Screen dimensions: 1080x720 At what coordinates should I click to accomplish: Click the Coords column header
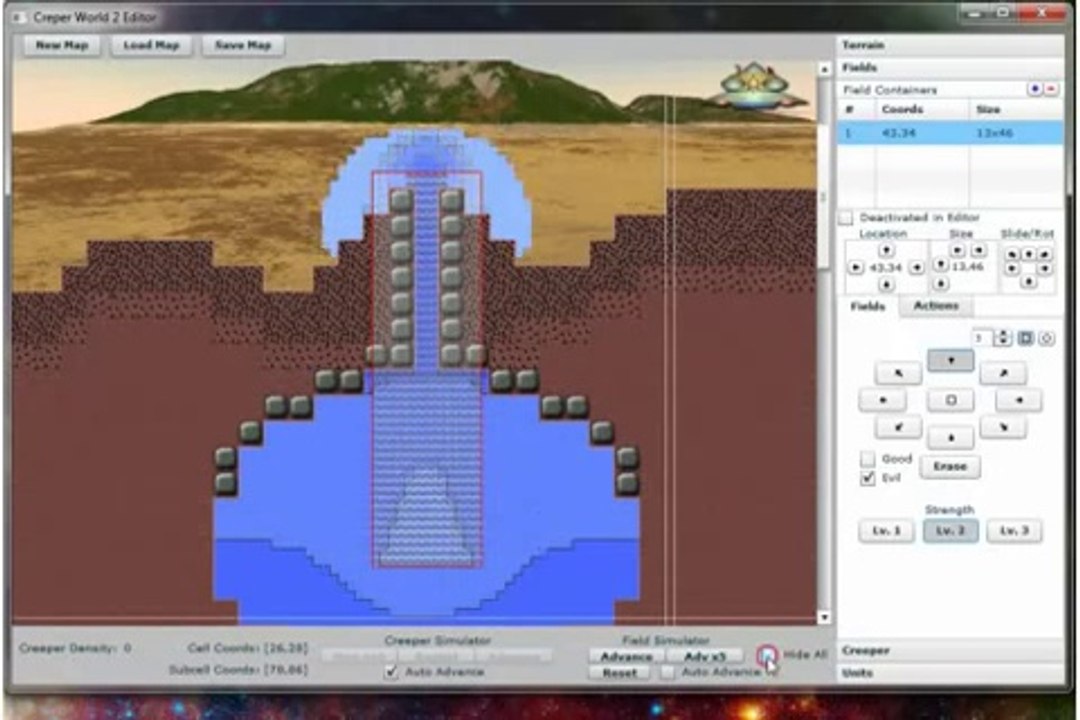coord(922,110)
